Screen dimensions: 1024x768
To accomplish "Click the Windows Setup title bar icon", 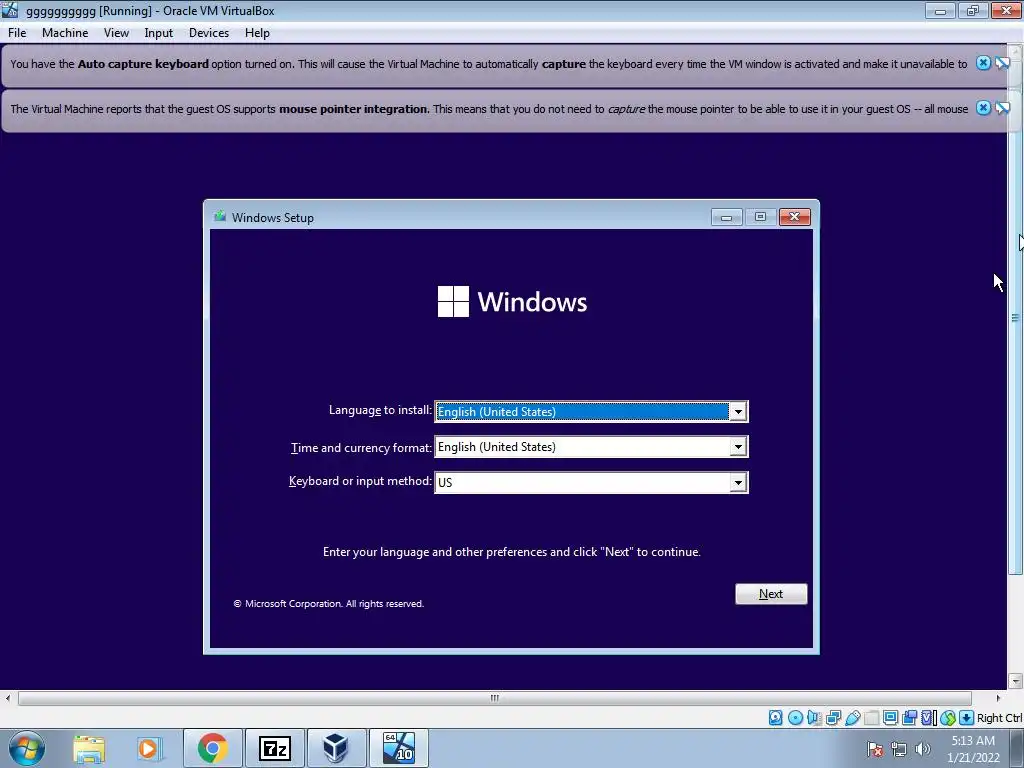I will coord(220,216).
